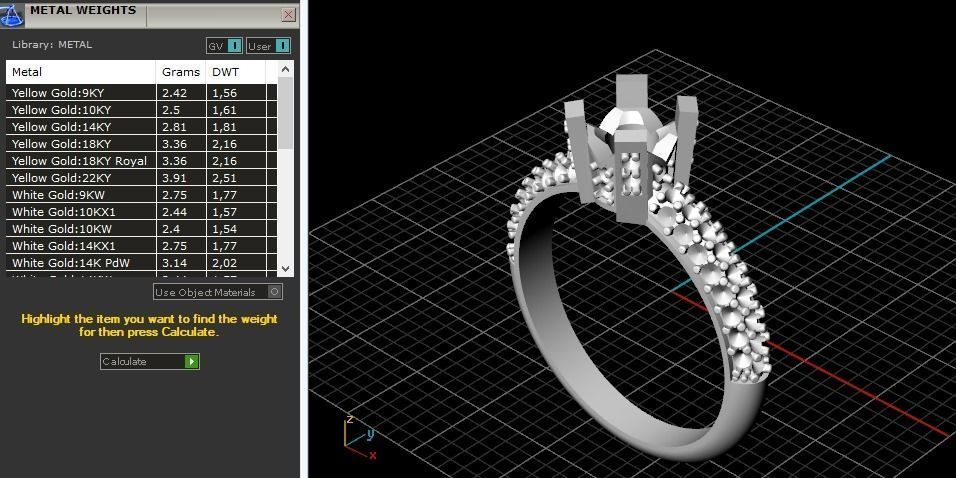This screenshot has height=478, width=956.
Task: Click the green arrow on Calculate
Action: [x=191, y=362]
